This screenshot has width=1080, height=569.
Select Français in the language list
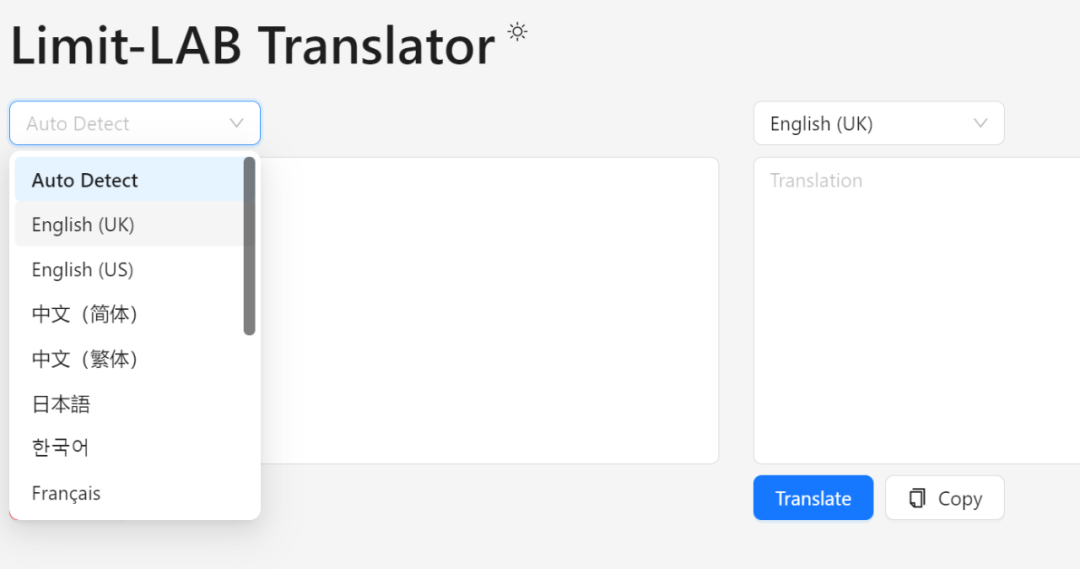coord(66,493)
